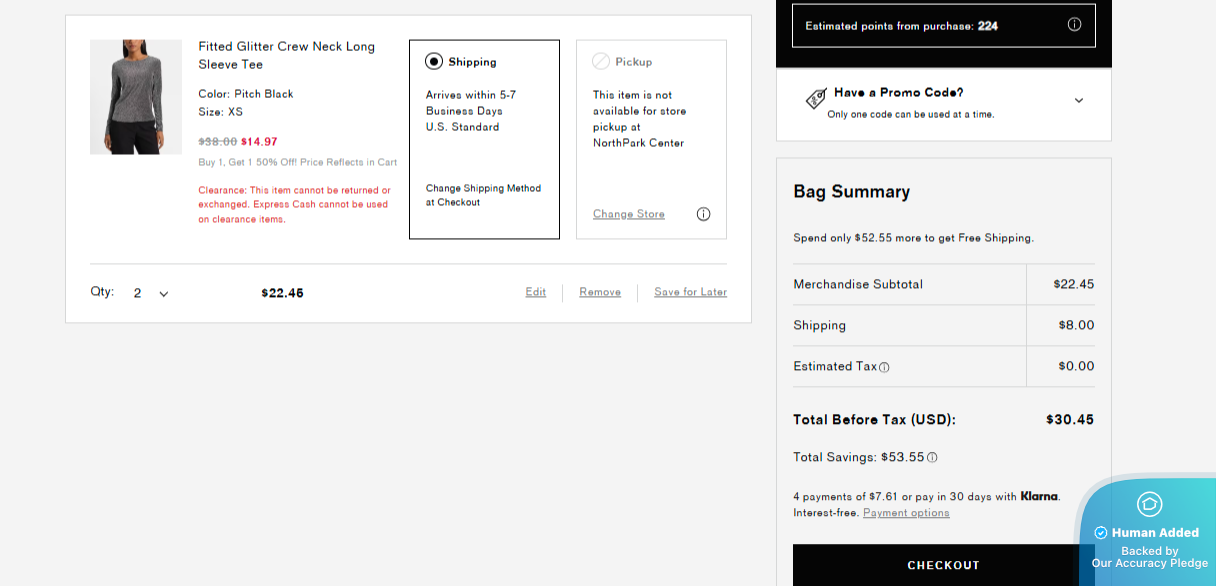The image size is (1216, 586).
Task: Open Klarna Payment options link
Action: (906, 513)
